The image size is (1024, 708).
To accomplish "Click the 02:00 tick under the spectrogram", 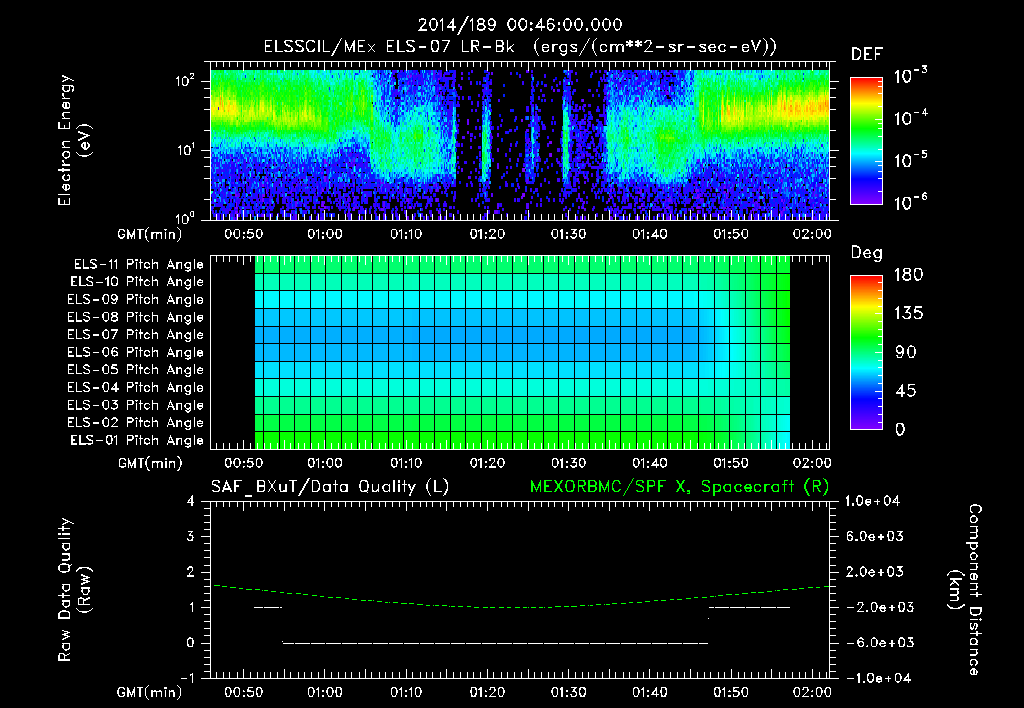I will [x=812, y=234].
